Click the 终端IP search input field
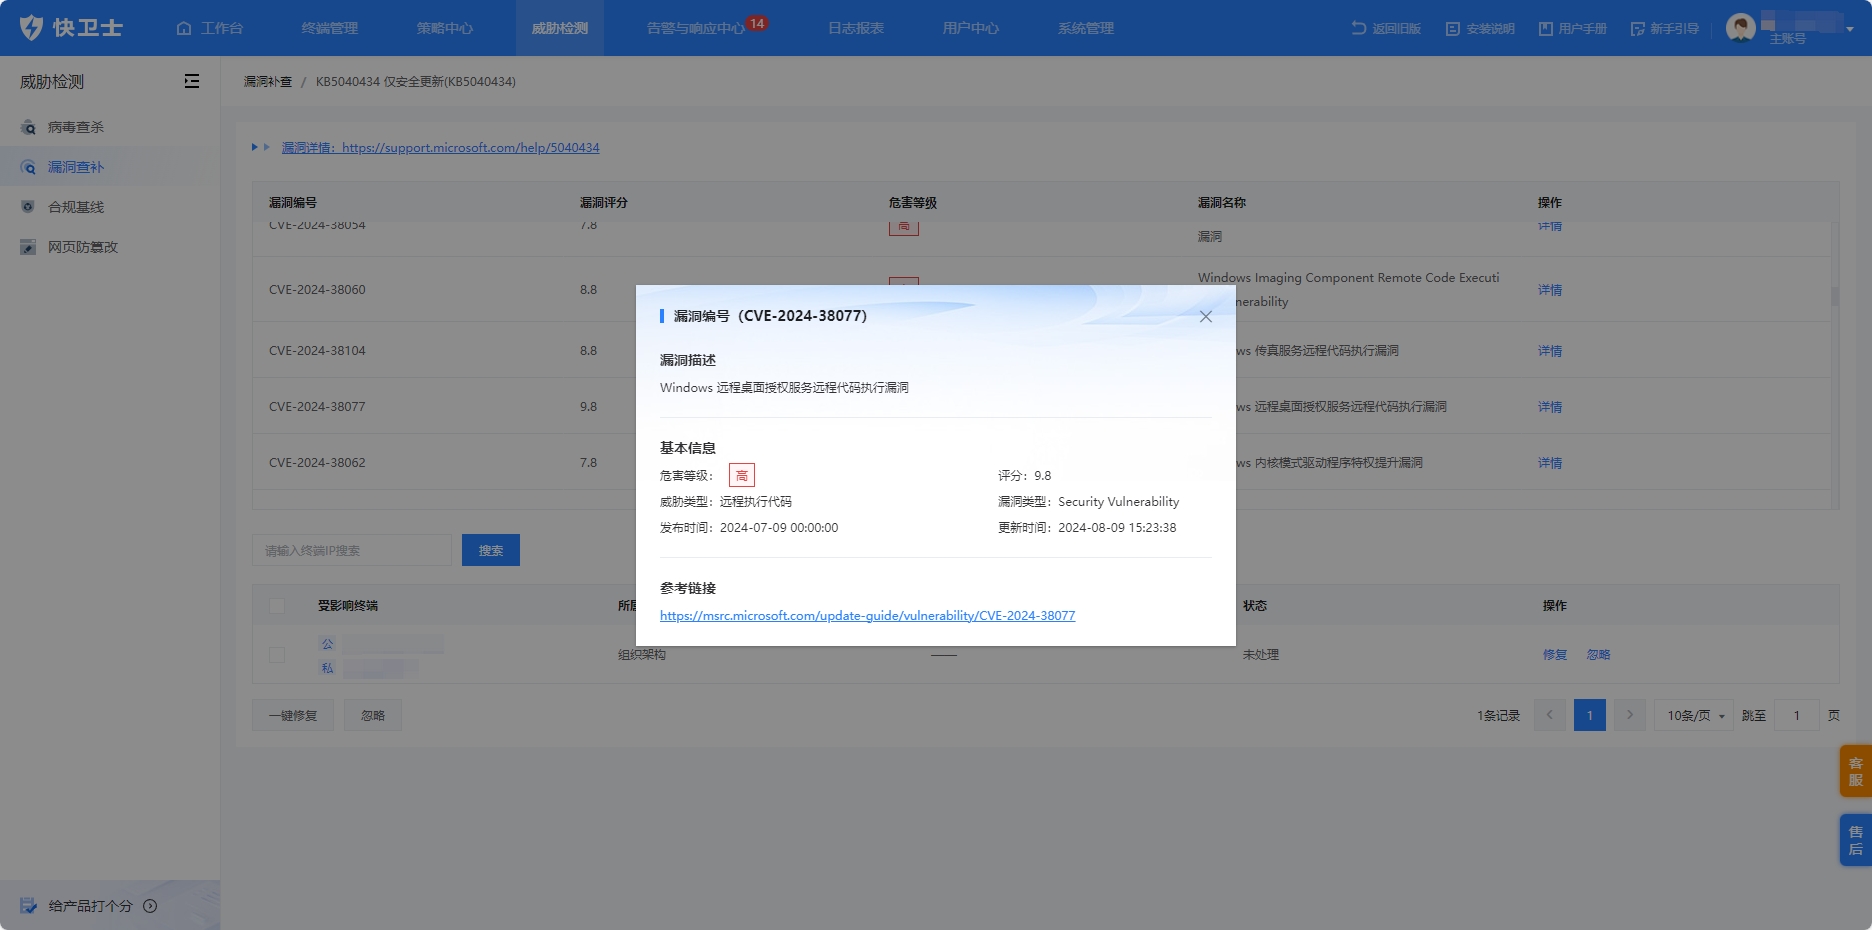This screenshot has height=930, width=1872. tap(351, 551)
